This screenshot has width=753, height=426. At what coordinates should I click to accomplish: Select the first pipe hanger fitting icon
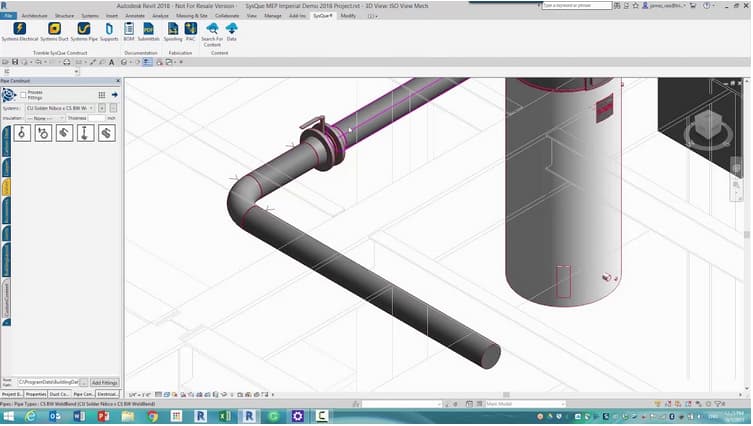point(22,133)
